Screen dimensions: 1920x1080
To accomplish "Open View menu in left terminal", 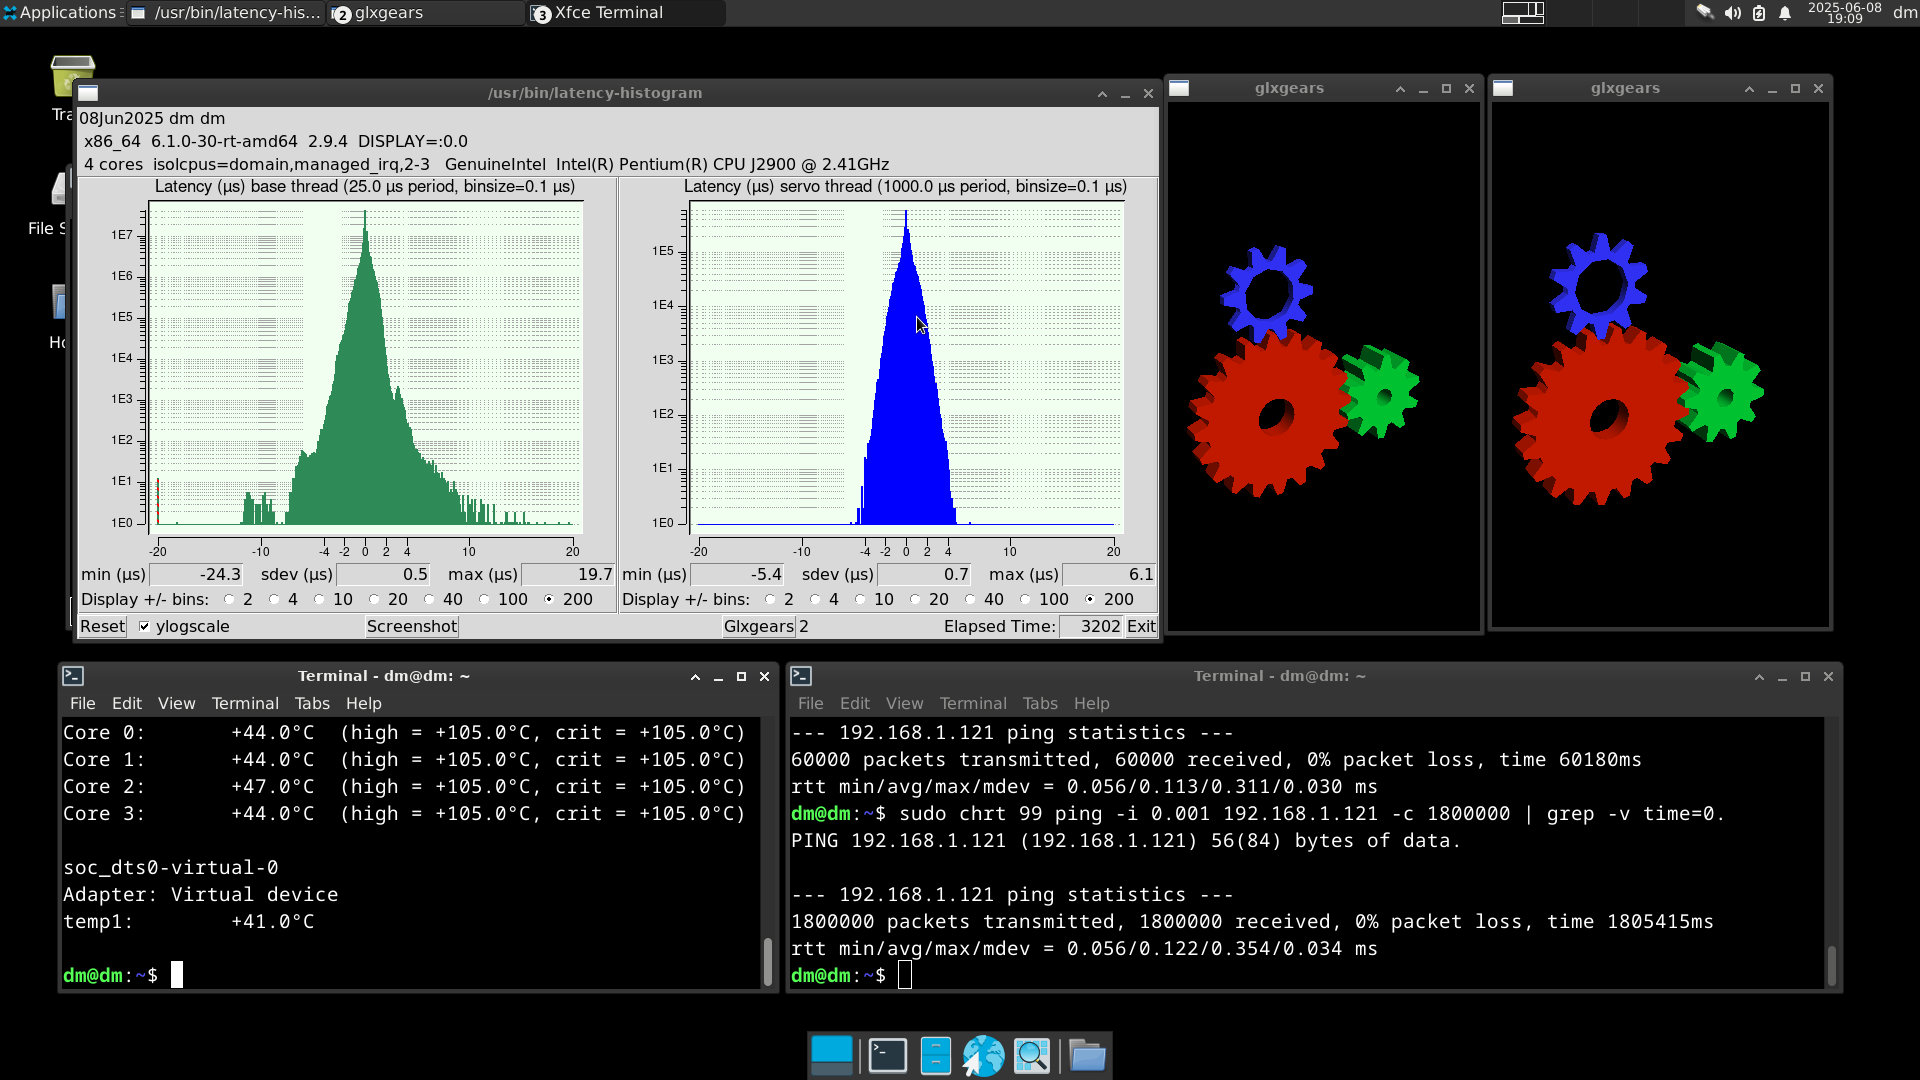I will click(177, 704).
